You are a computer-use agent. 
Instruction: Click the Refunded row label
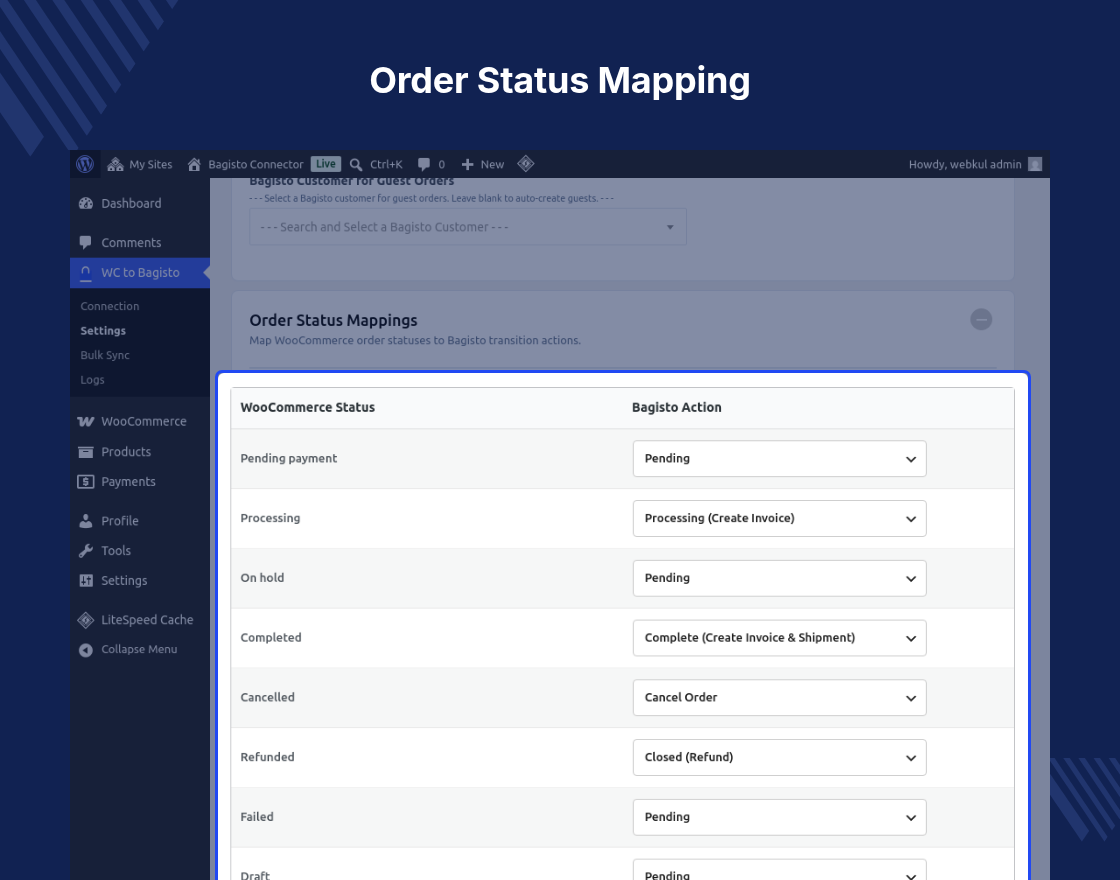267,757
